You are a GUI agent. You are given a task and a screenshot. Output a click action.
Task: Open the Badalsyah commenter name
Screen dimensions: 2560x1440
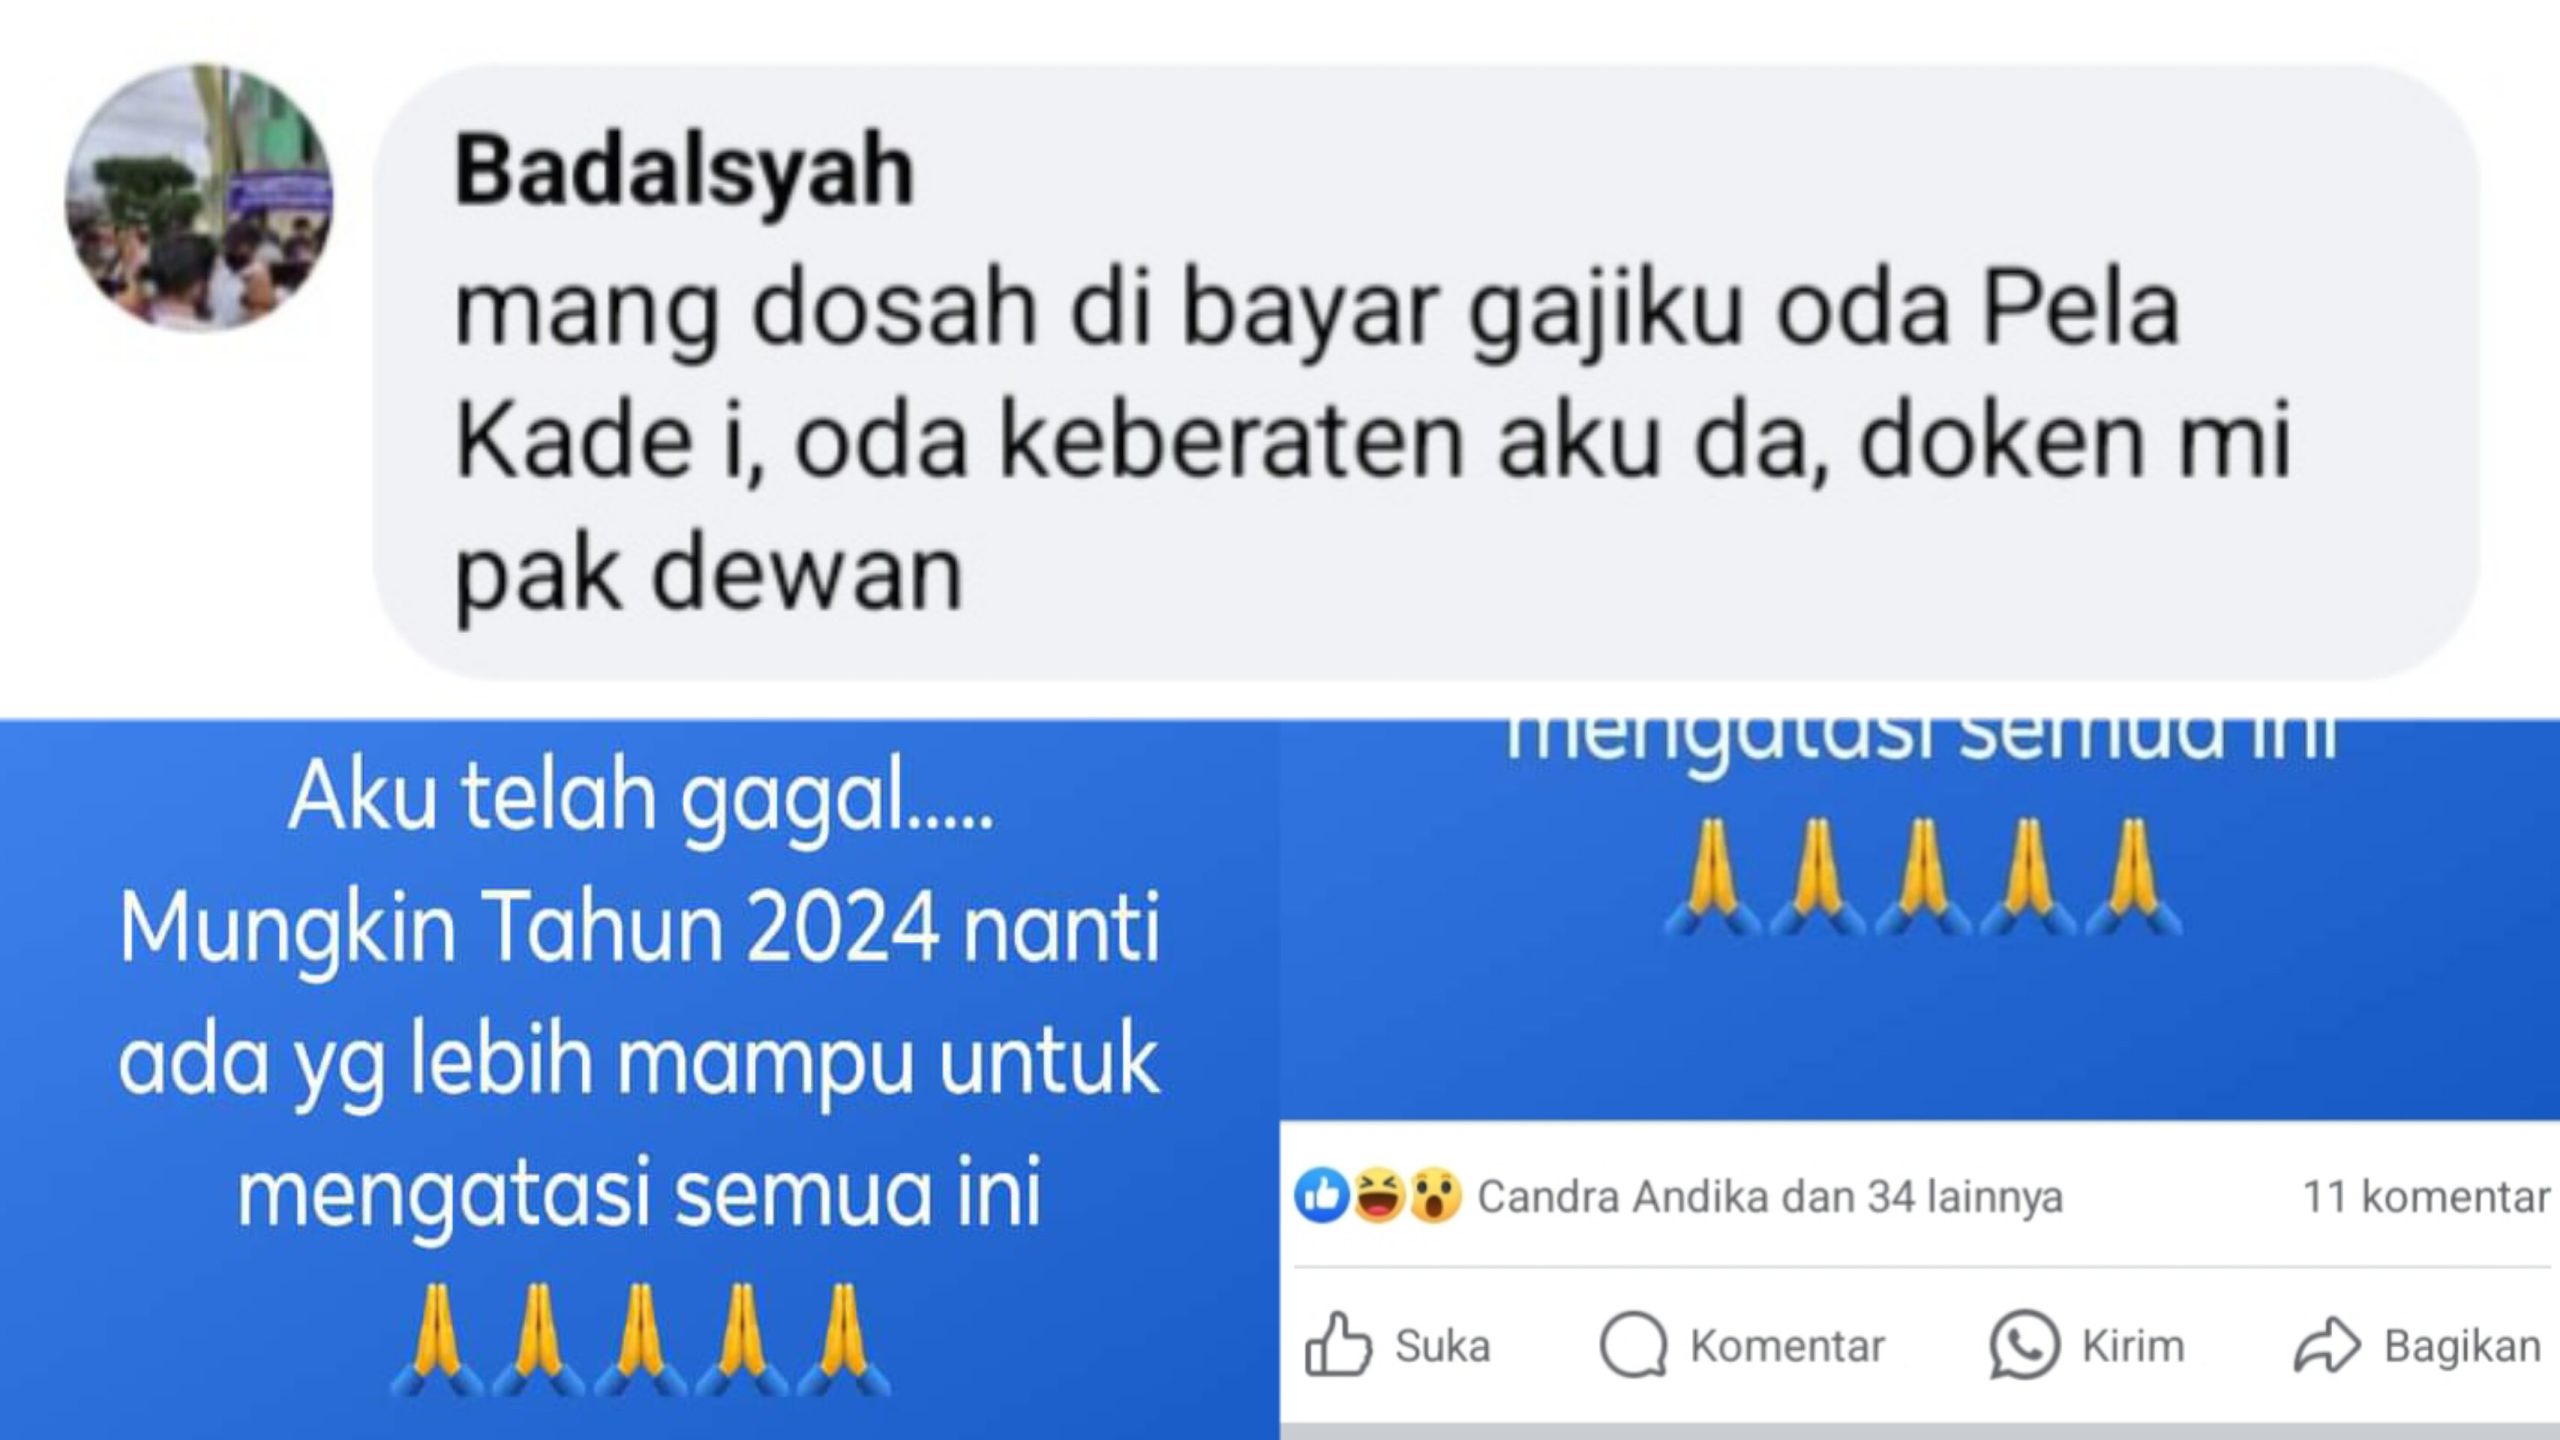tap(684, 171)
